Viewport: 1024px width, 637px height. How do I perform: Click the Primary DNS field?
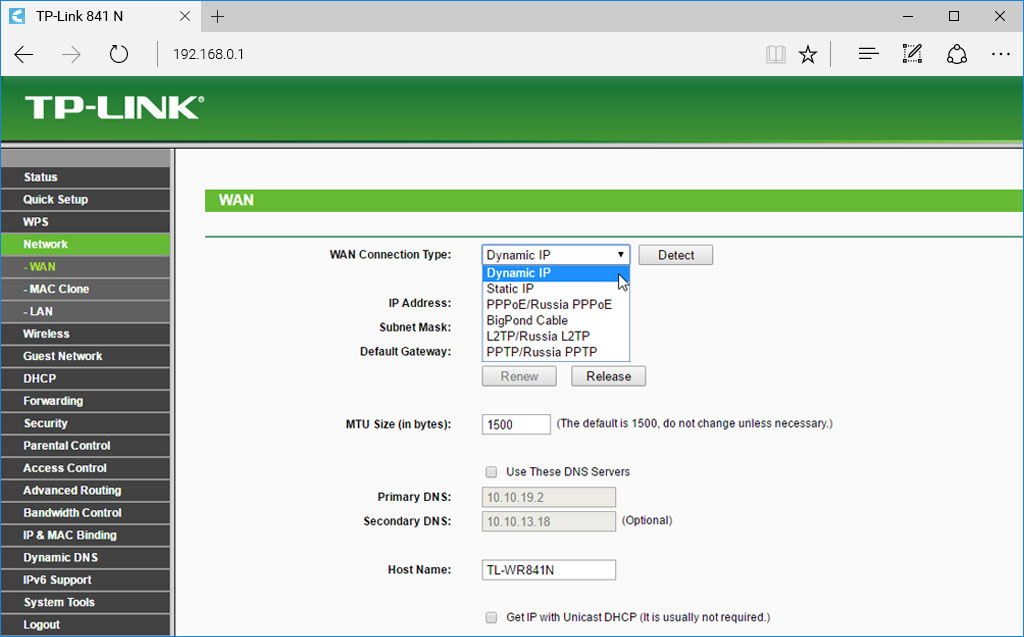tap(549, 497)
